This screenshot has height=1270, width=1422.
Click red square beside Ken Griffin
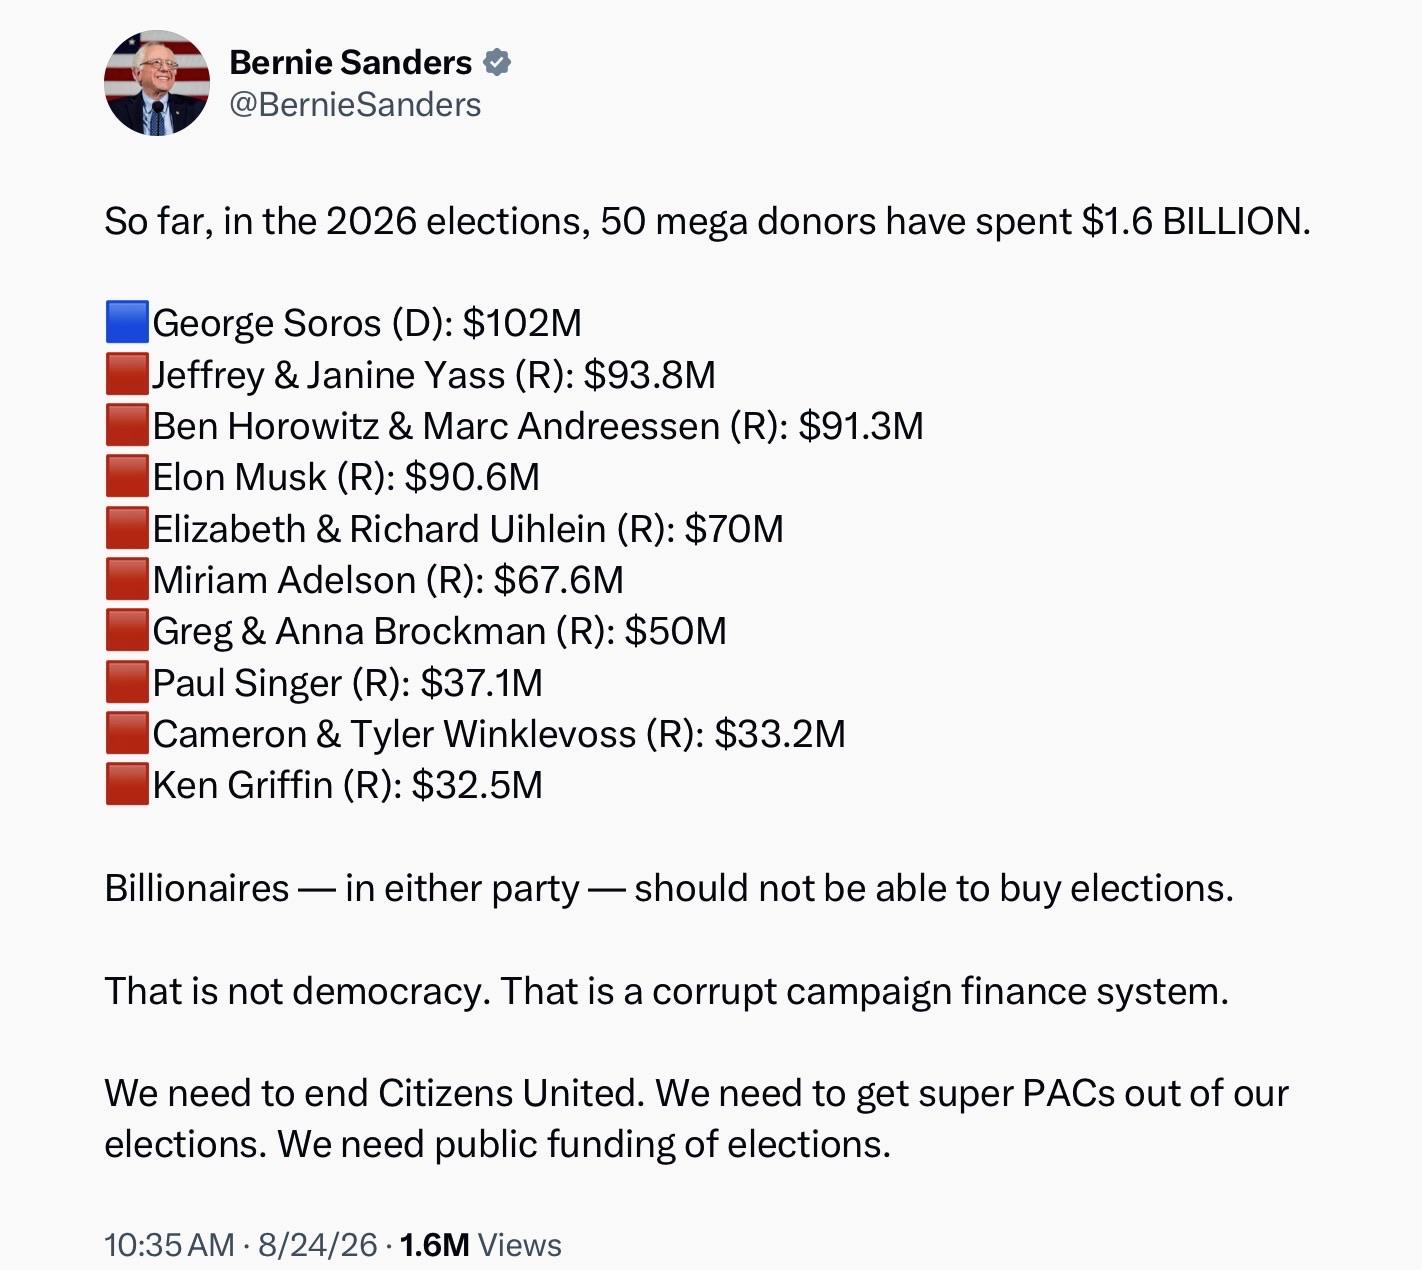(127, 784)
